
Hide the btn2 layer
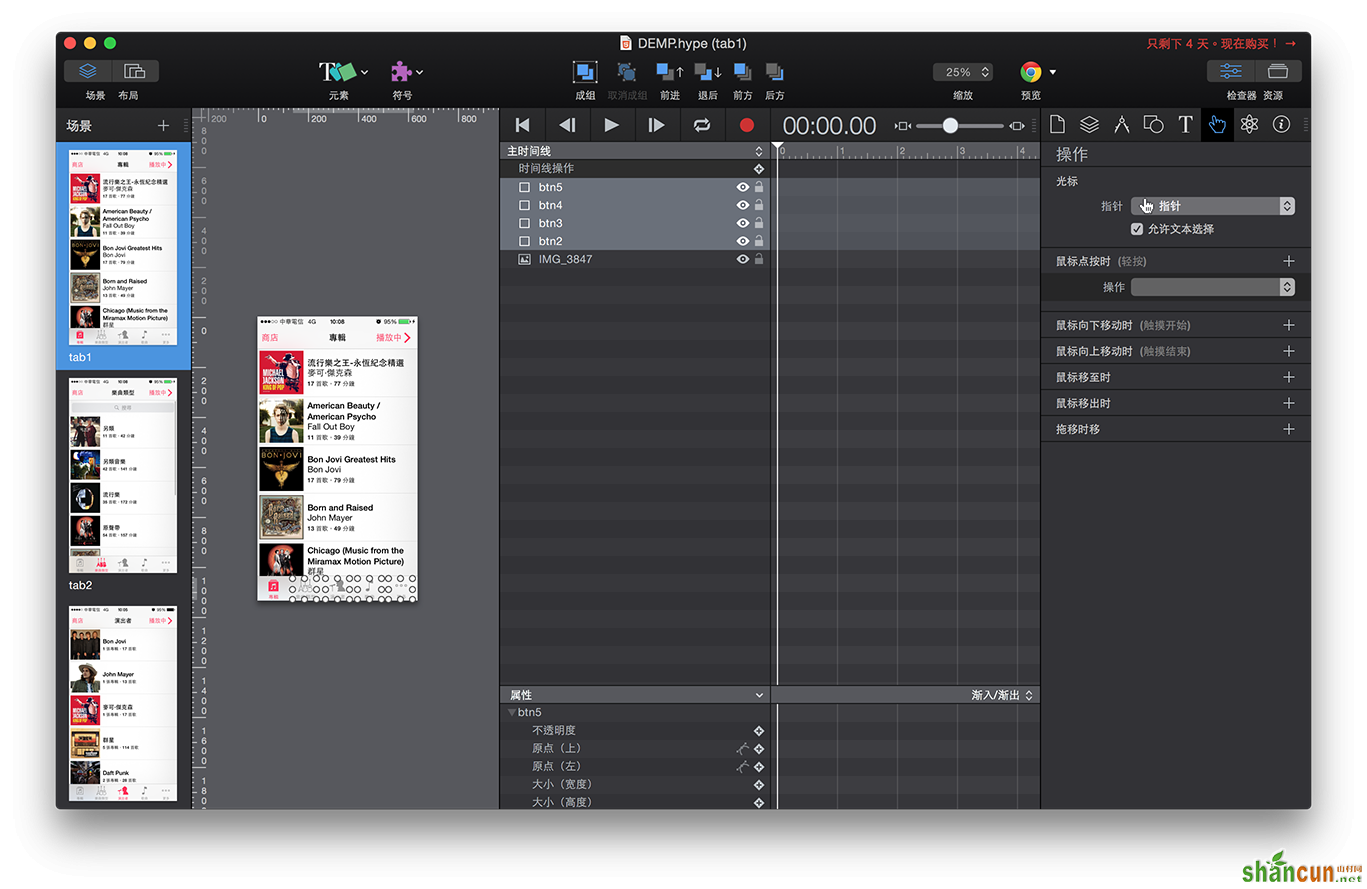pyautogui.click(x=742, y=241)
